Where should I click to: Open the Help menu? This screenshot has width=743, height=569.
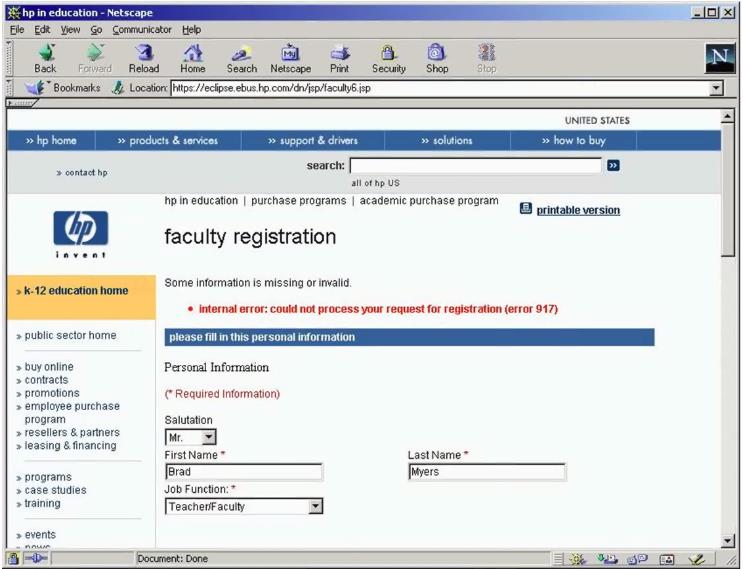click(191, 30)
